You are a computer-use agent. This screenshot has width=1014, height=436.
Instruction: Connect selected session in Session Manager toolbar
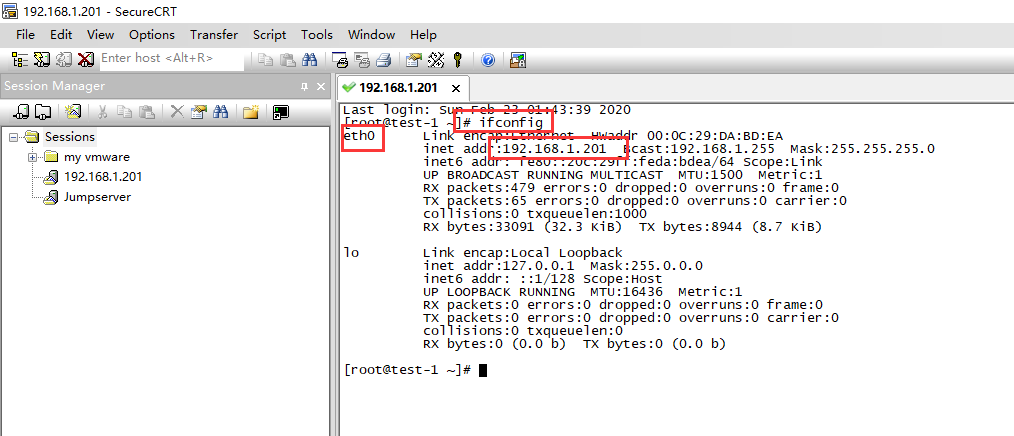(x=22, y=112)
